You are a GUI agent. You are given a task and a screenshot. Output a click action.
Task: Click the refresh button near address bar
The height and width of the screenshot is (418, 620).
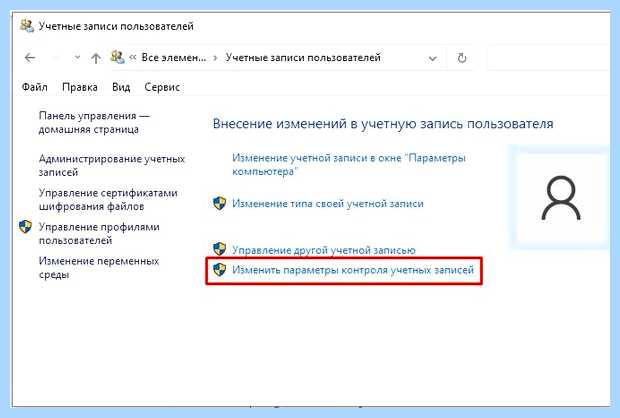coord(461,58)
